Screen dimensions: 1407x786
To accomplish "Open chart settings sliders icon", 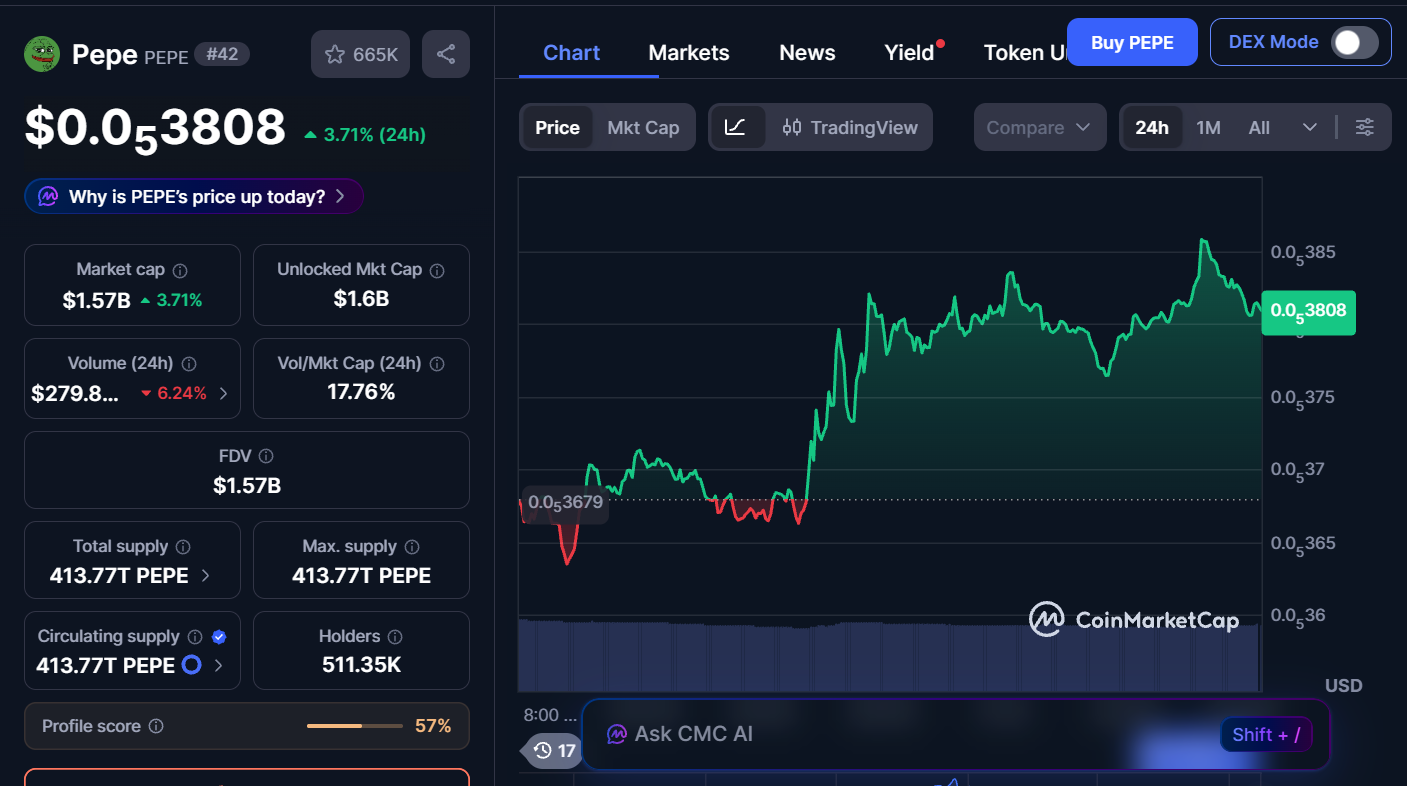I will (1365, 127).
